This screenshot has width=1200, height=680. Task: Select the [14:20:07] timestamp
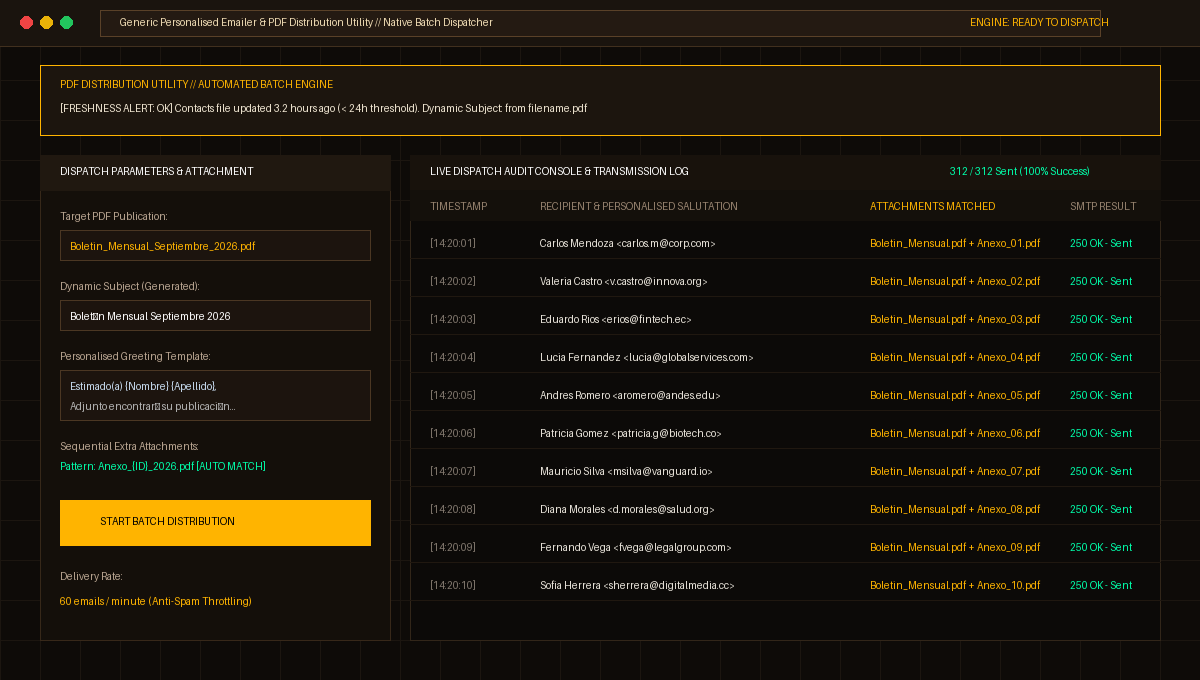[453, 471]
